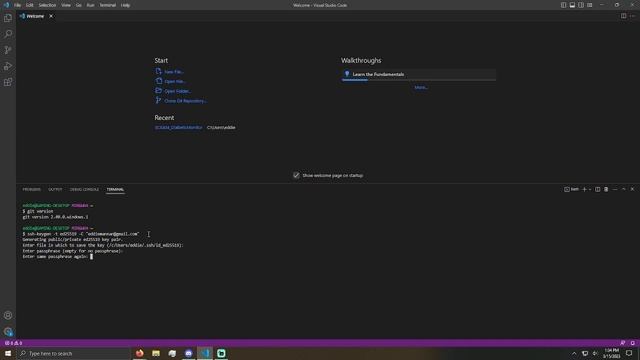
Task: Open the teal app icon in taskbar
Action: pyautogui.click(x=221, y=353)
